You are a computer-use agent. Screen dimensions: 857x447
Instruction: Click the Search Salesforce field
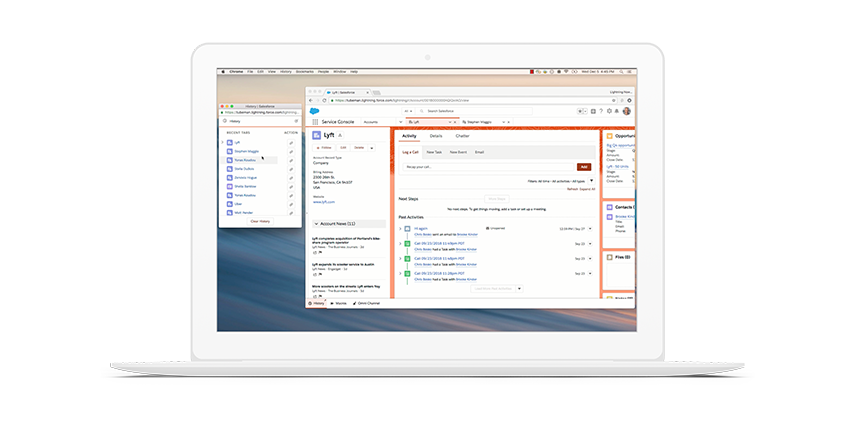click(474, 111)
